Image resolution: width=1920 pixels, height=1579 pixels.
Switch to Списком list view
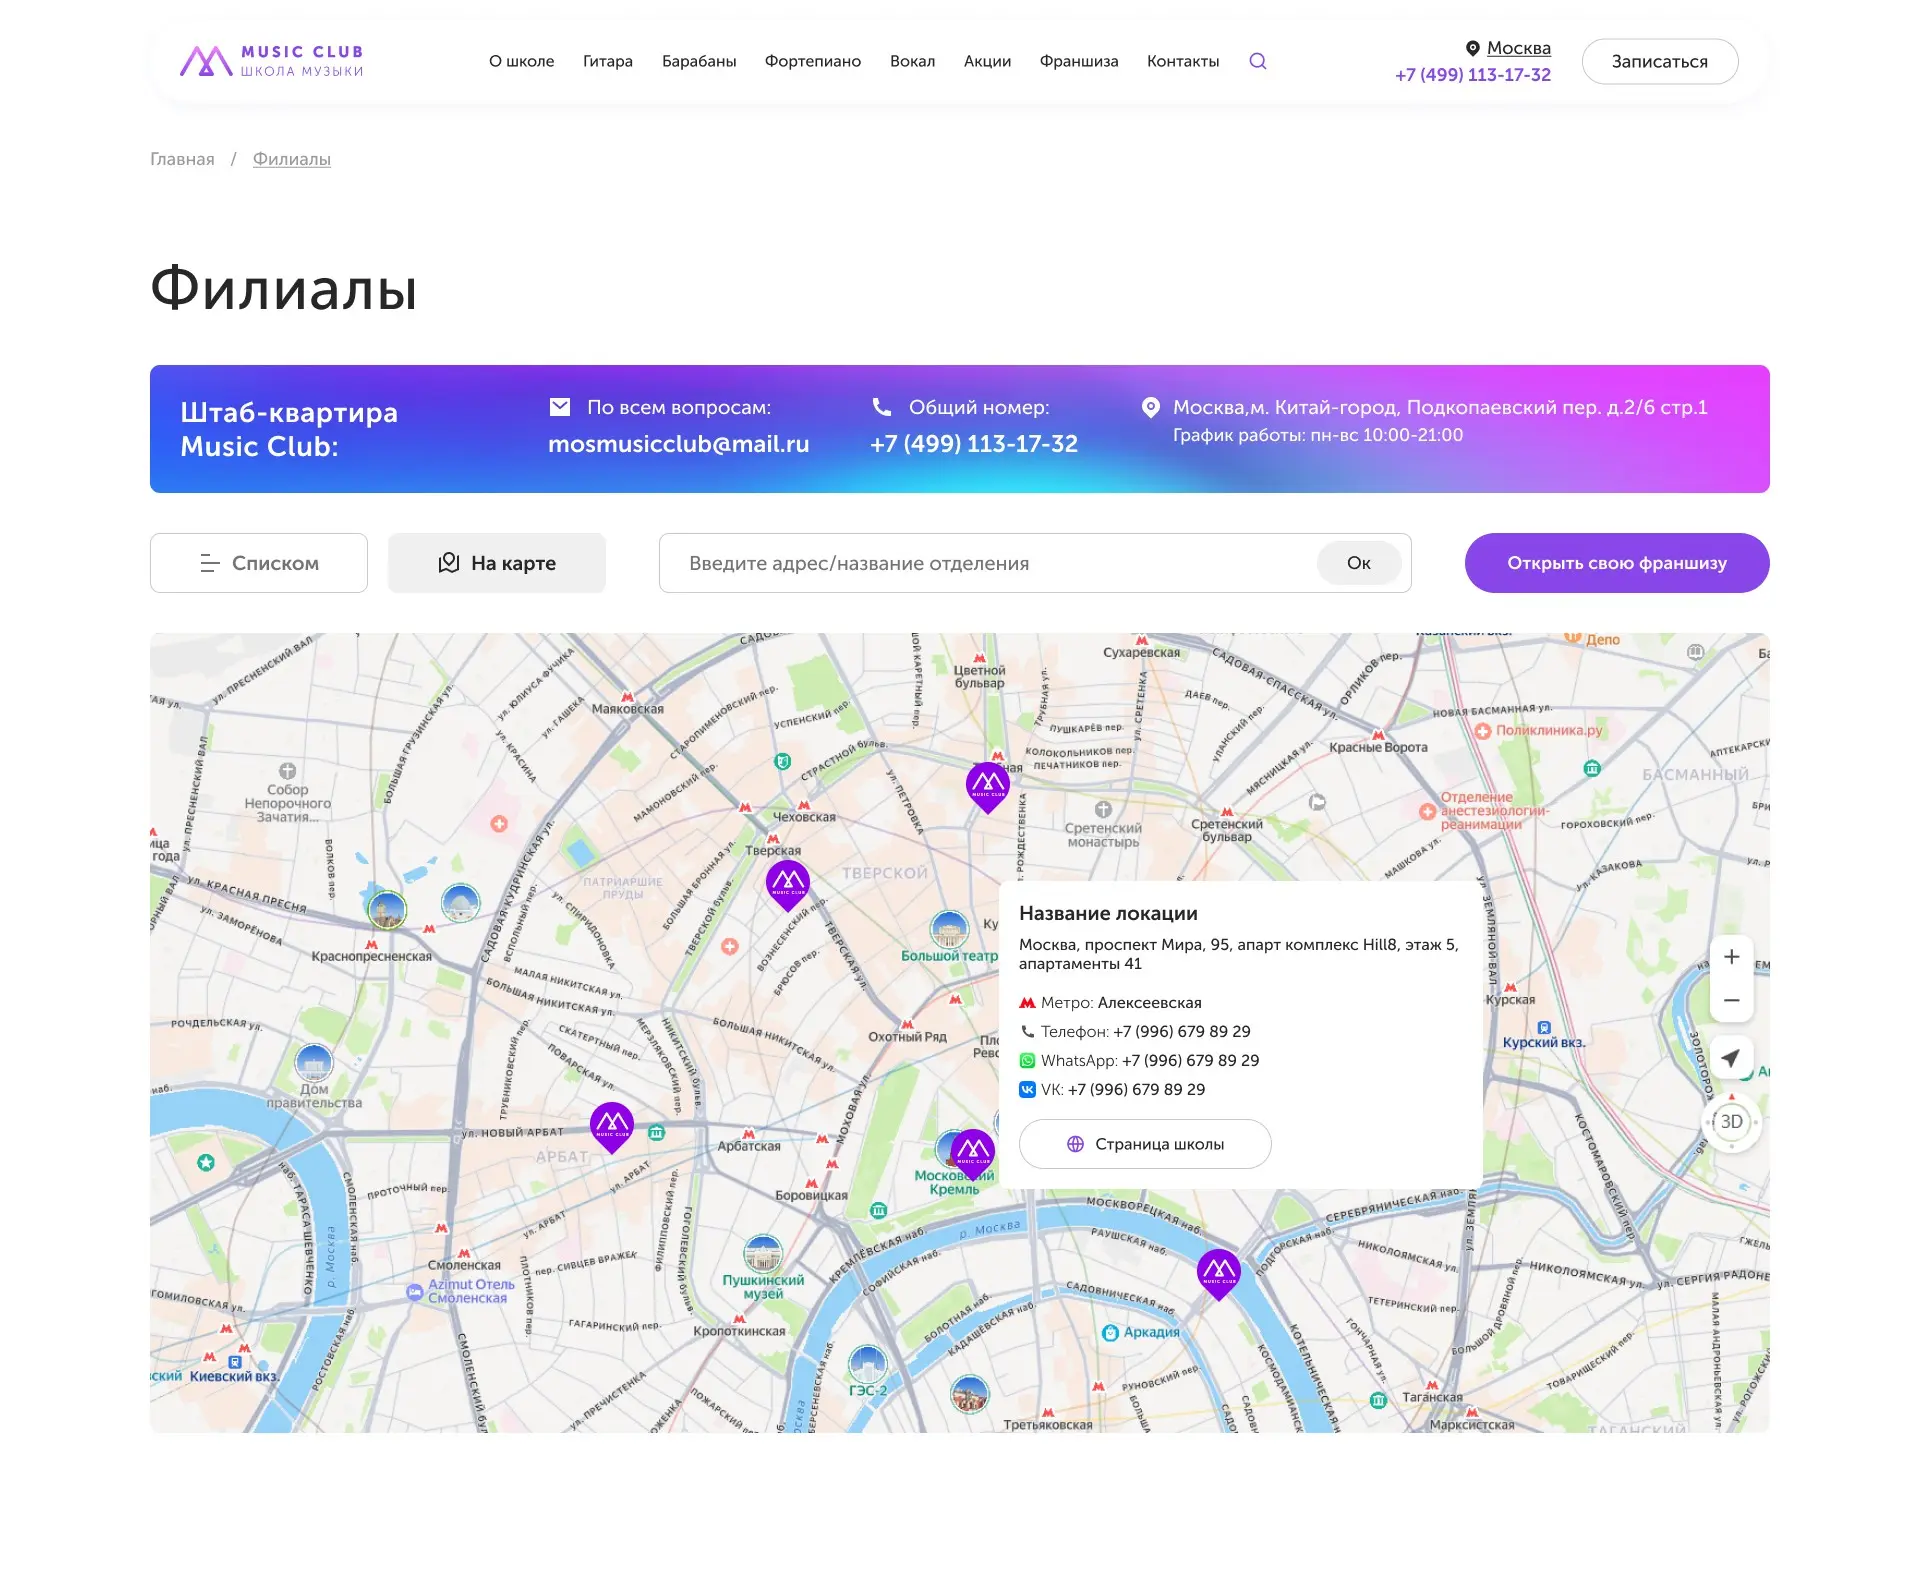click(259, 563)
